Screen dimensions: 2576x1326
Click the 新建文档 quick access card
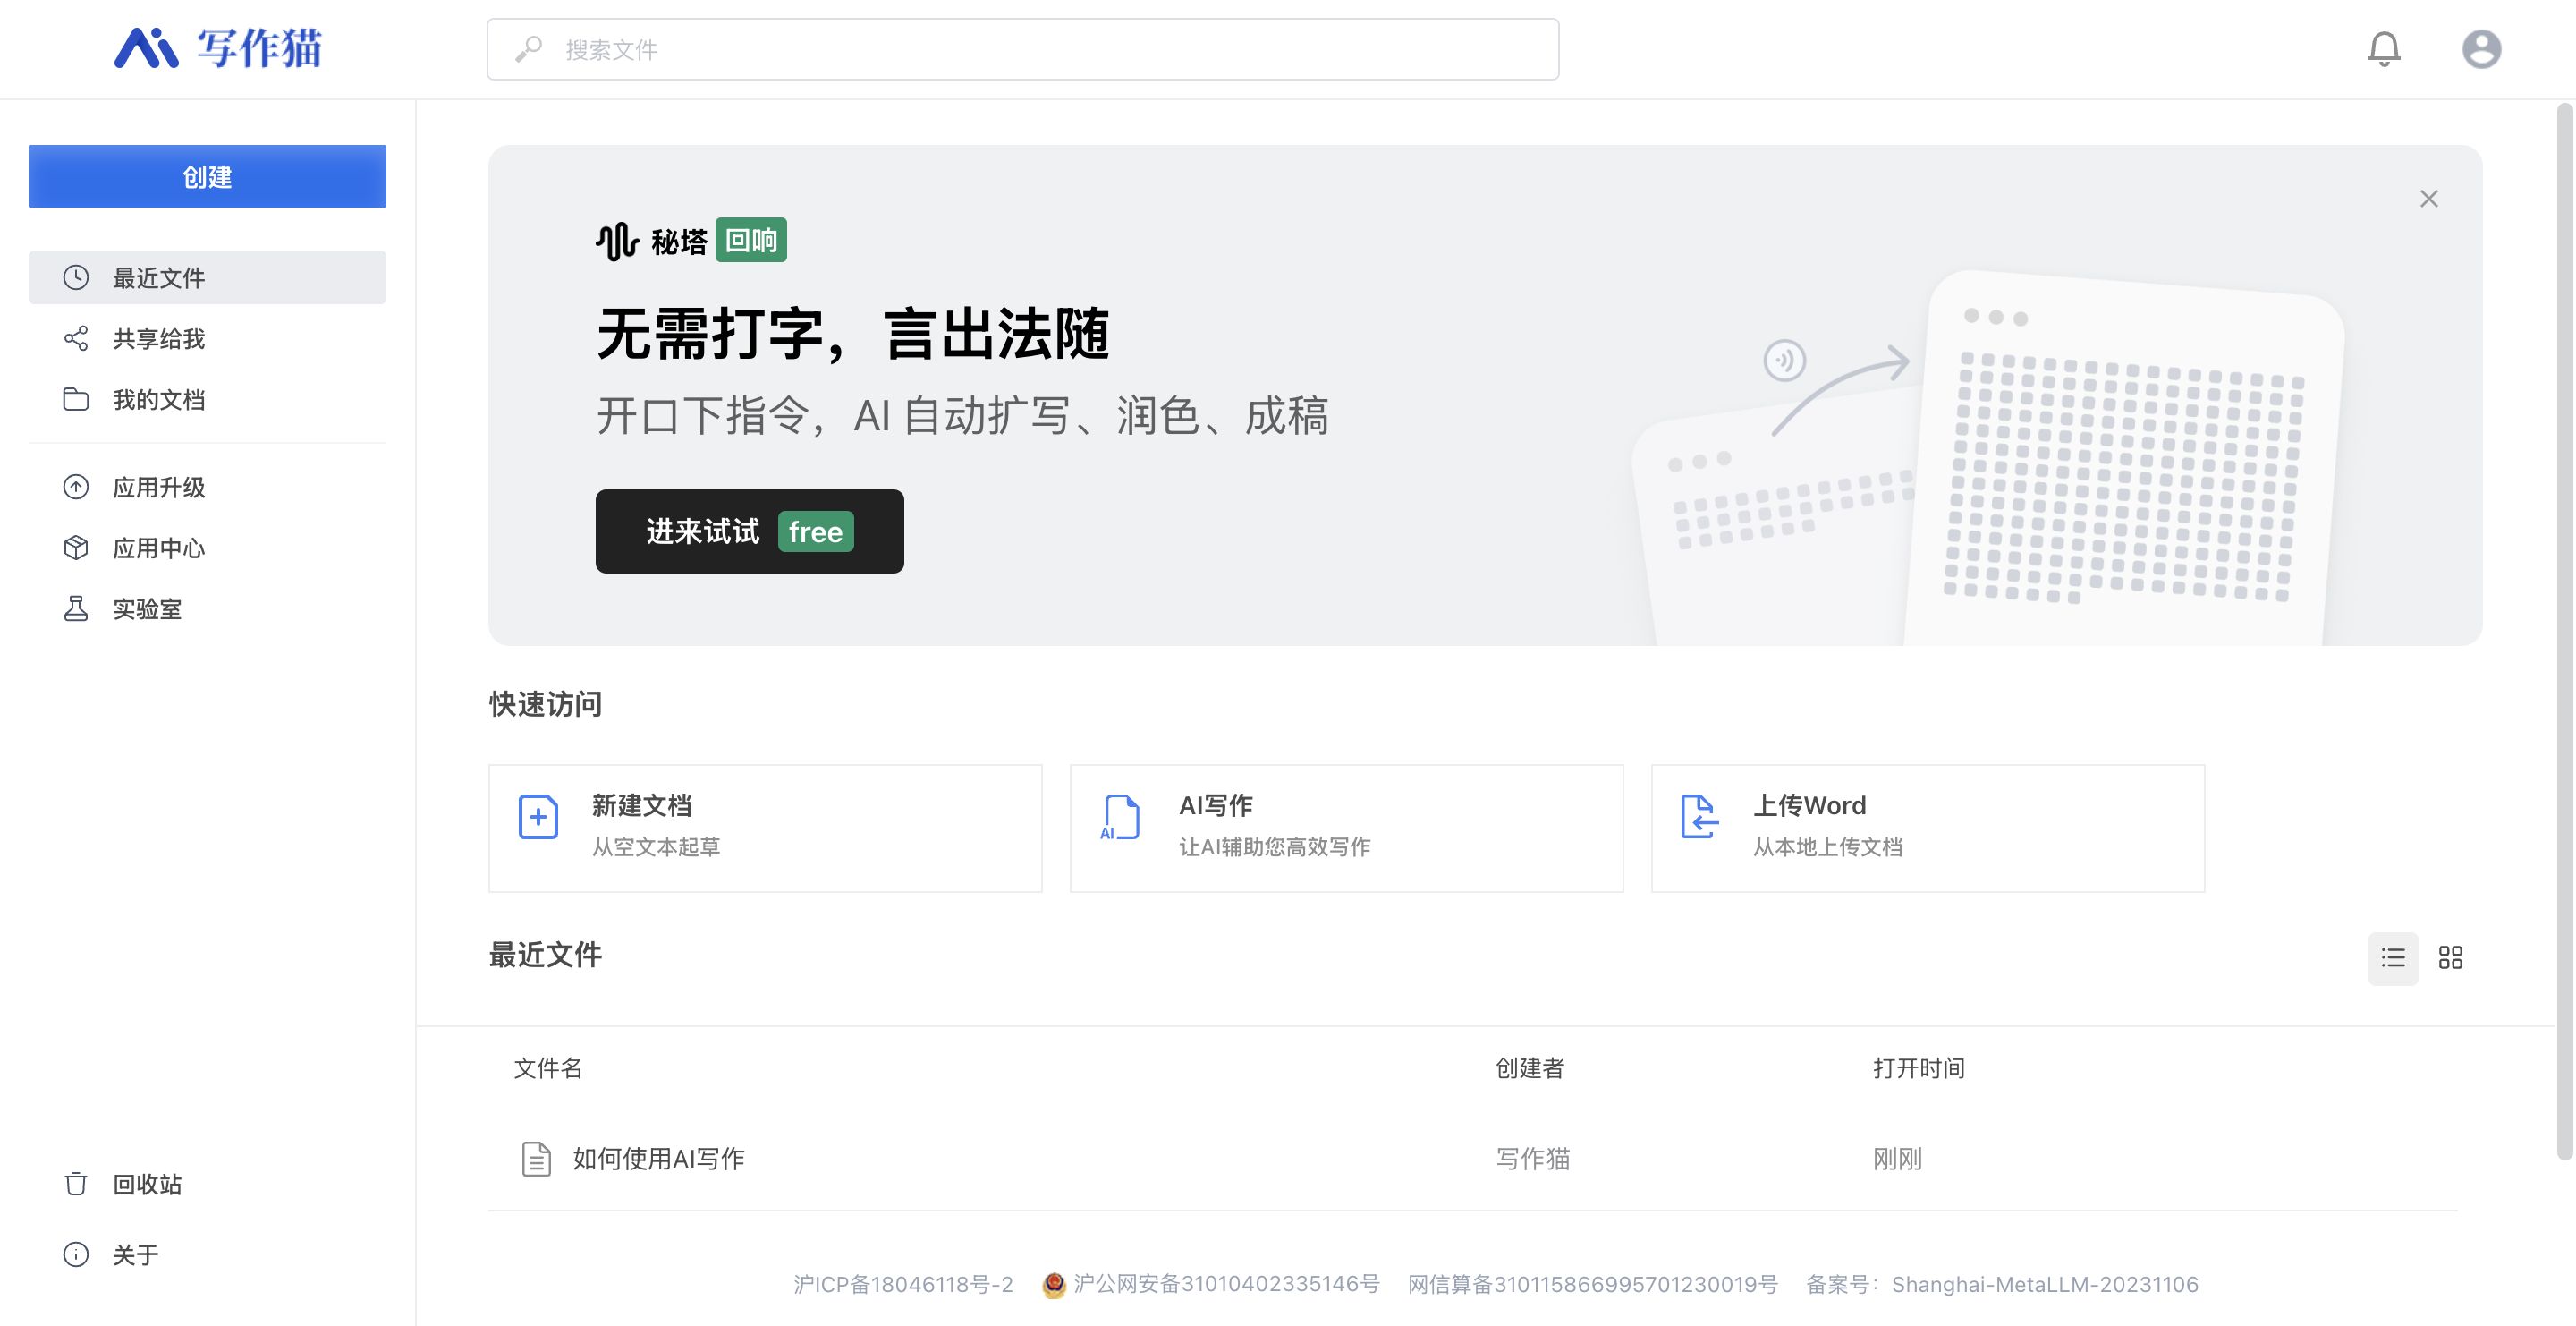tap(764, 828)
